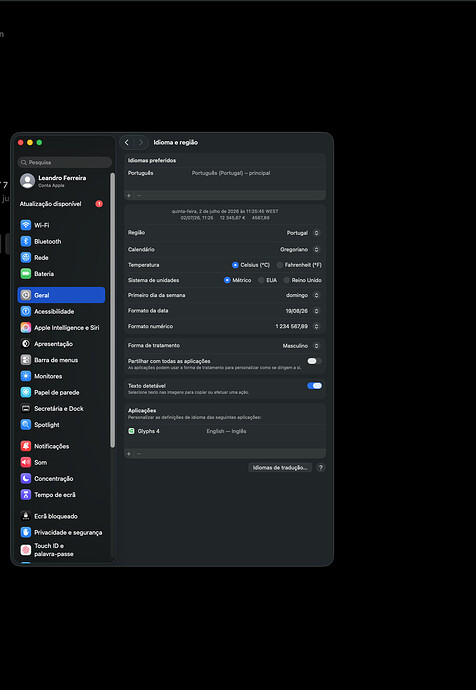
Task: Select Geral in the sidebar
Action: (61, 295)
